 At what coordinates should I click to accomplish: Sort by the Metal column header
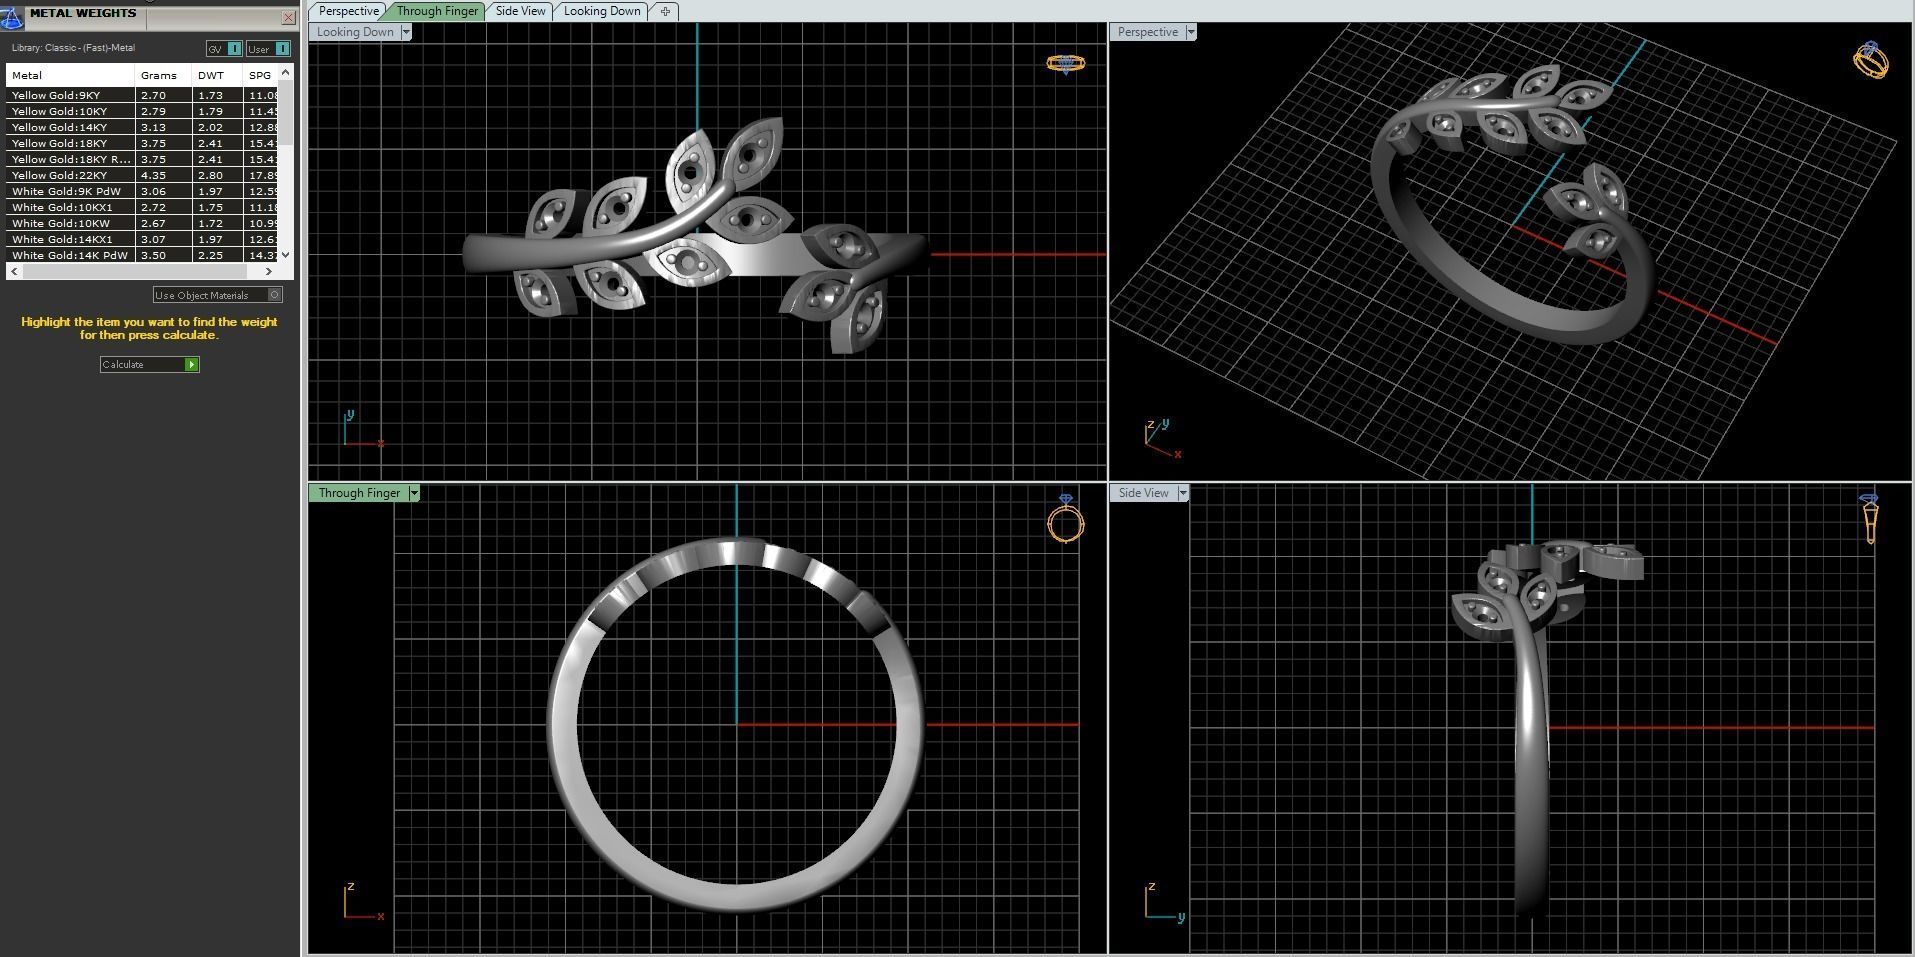click(x=70, y=75)
